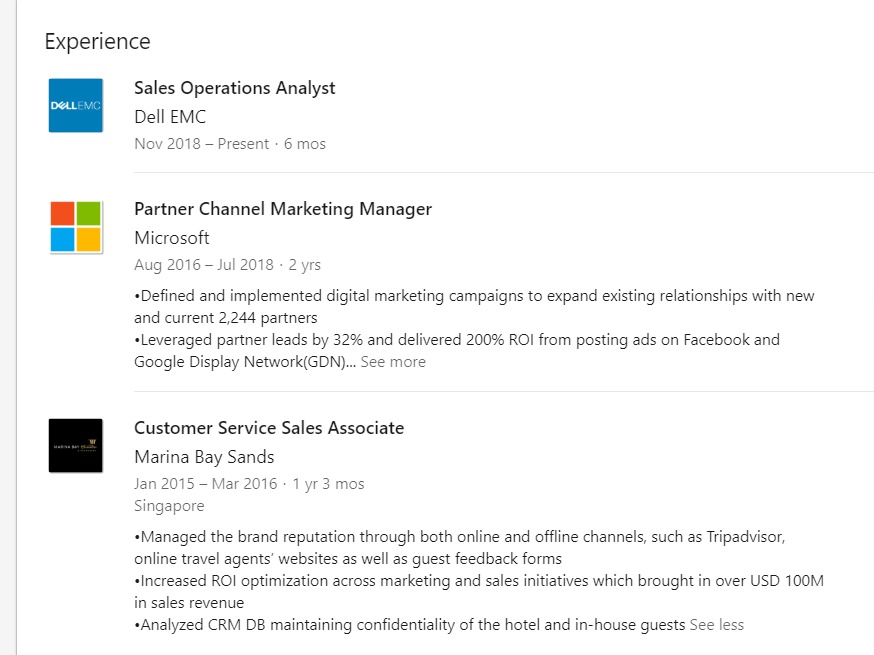Viewport: 874px width, 655px height.
Task: Click the Nov 2018 – Present date range
Action: [x=201, y=144]
